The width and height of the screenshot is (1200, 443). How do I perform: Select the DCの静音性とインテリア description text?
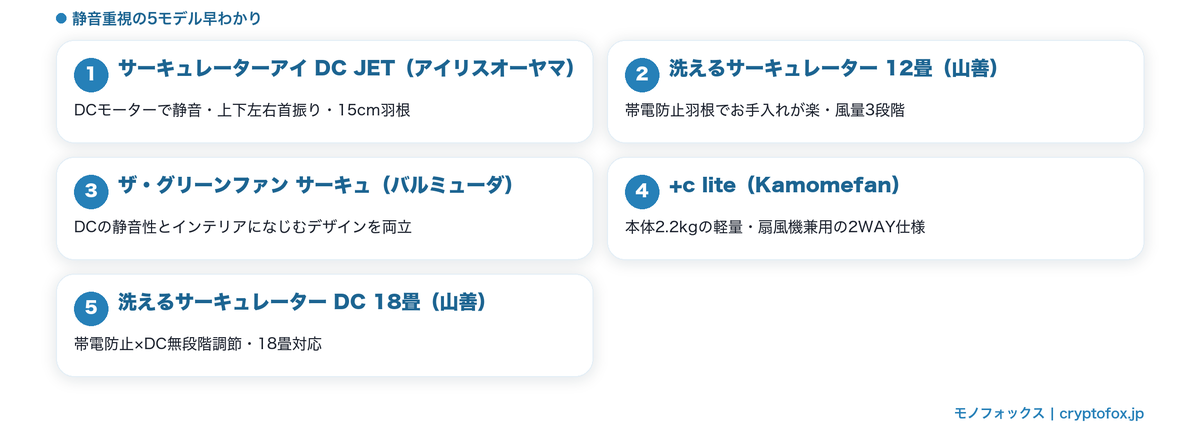click(x=243, y=227)
